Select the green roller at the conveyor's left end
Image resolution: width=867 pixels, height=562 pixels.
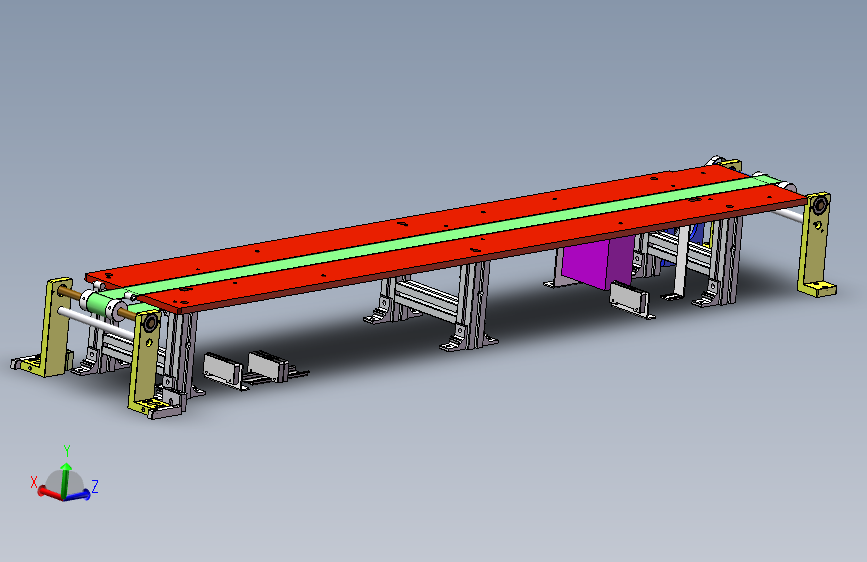(x=101, y=304)
